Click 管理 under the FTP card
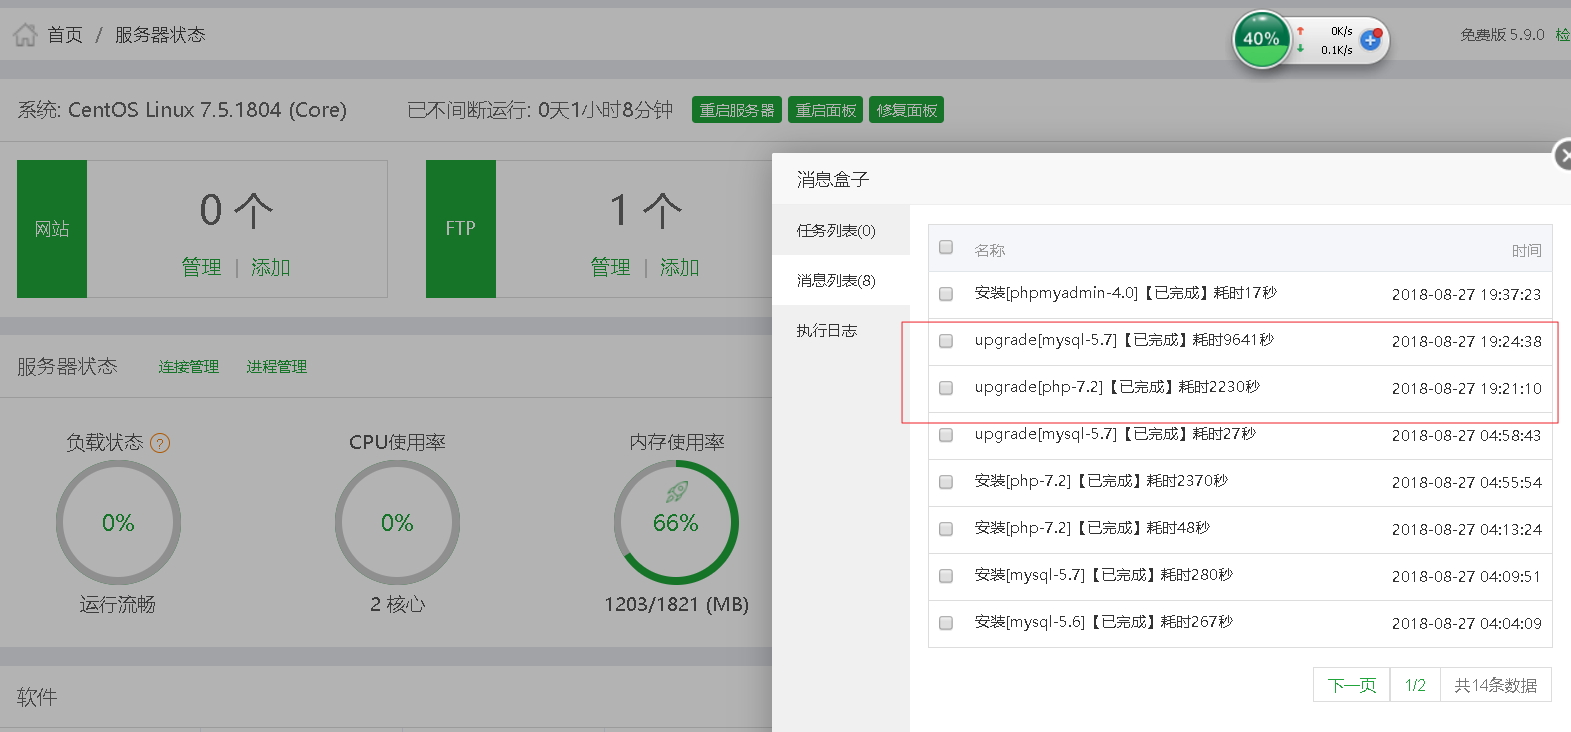Image resolution: width=1571 pixels, height=732 pixels. (x=610, y=267)
